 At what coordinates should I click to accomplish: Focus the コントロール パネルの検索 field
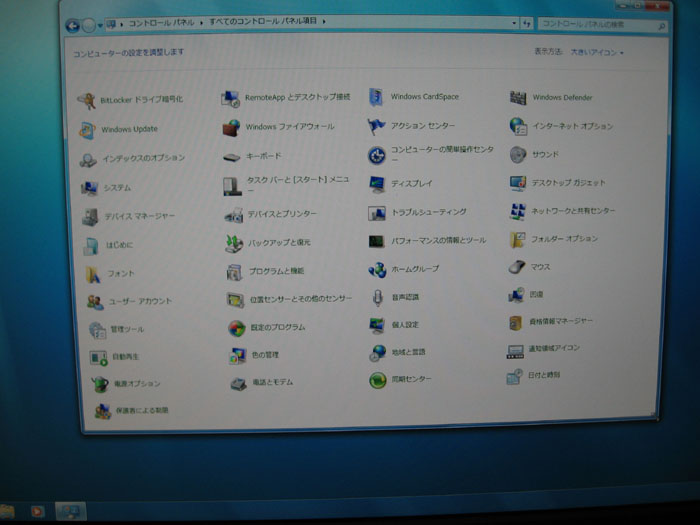pos(603,25)
